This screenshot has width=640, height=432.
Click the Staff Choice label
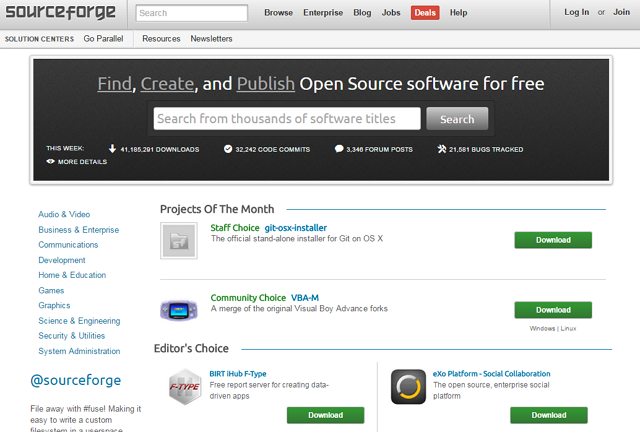click(235, 228)
